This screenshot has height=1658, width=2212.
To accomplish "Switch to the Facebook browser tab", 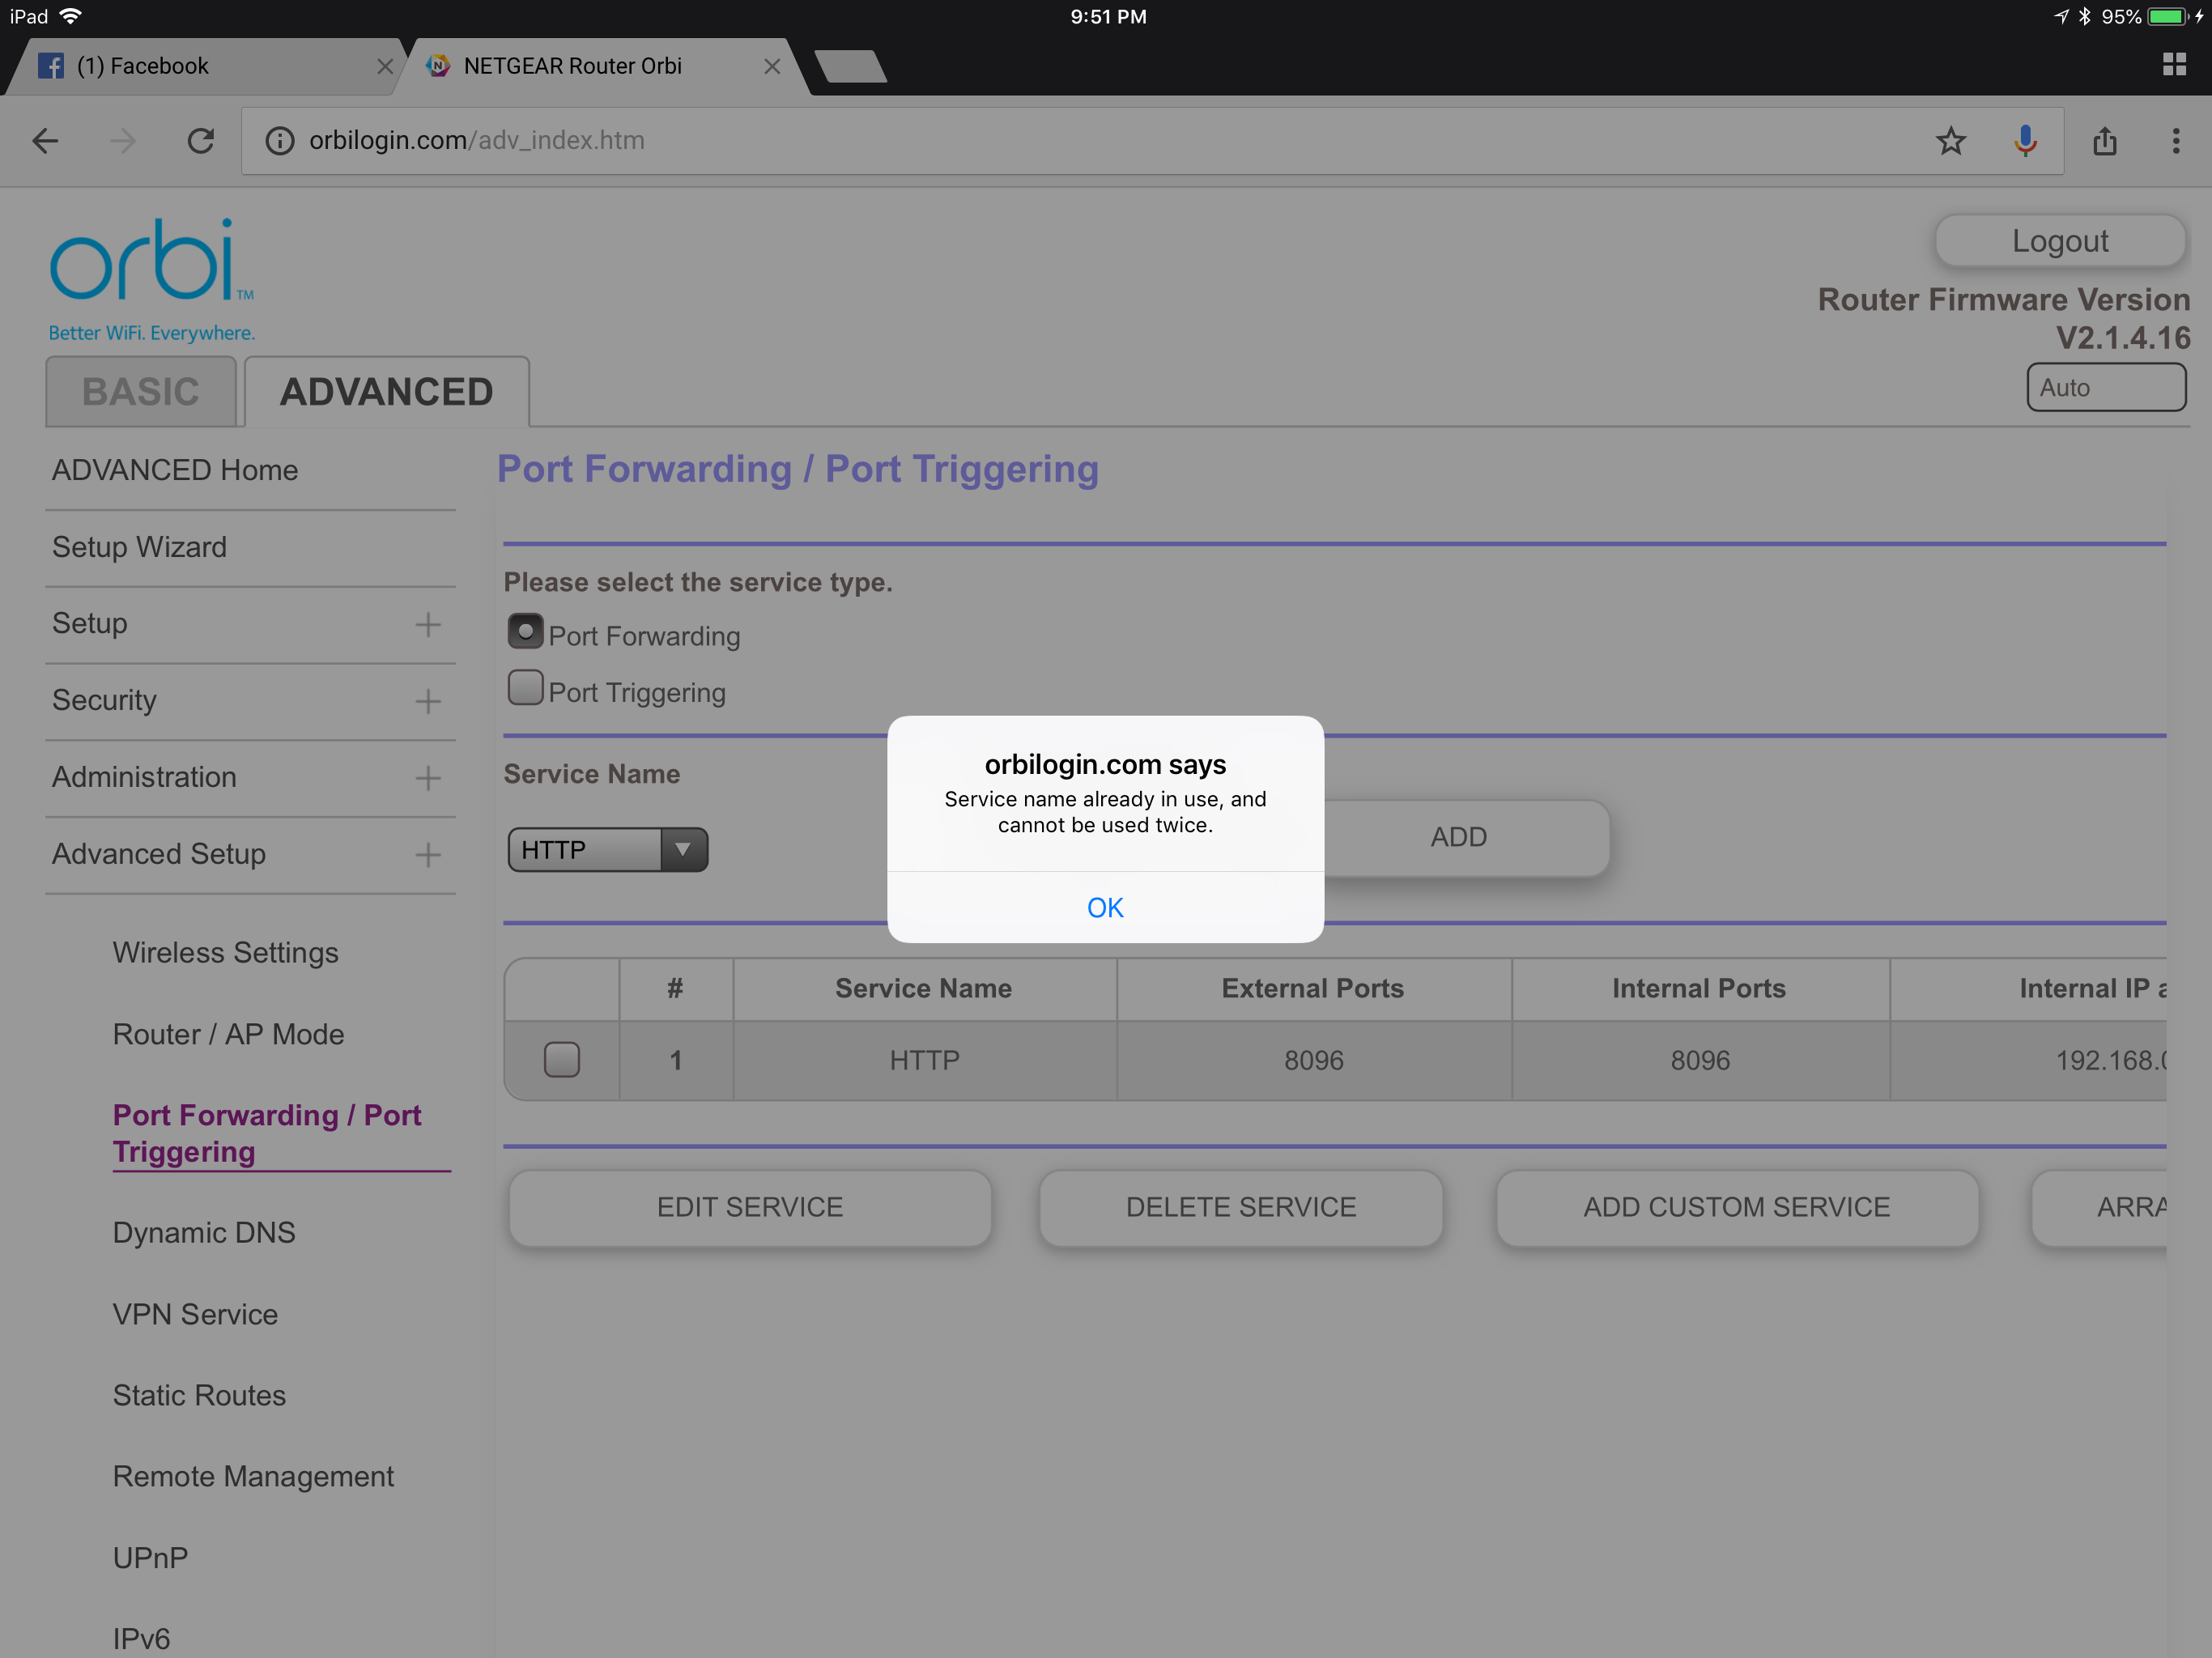I will coord(180,65).
